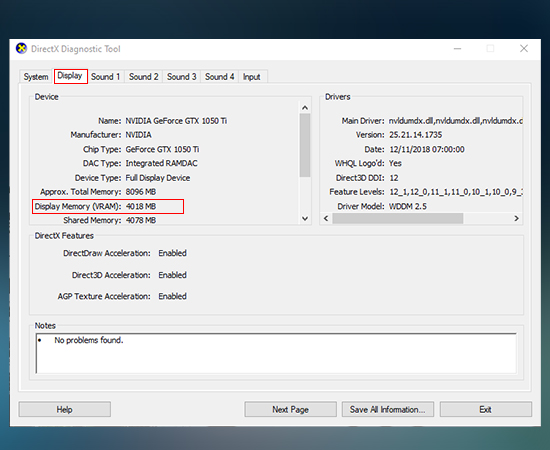Click DirectDraw Acceleration Enabled value
This screenshot has width=550, height=450.
click(x=172, y=253)
